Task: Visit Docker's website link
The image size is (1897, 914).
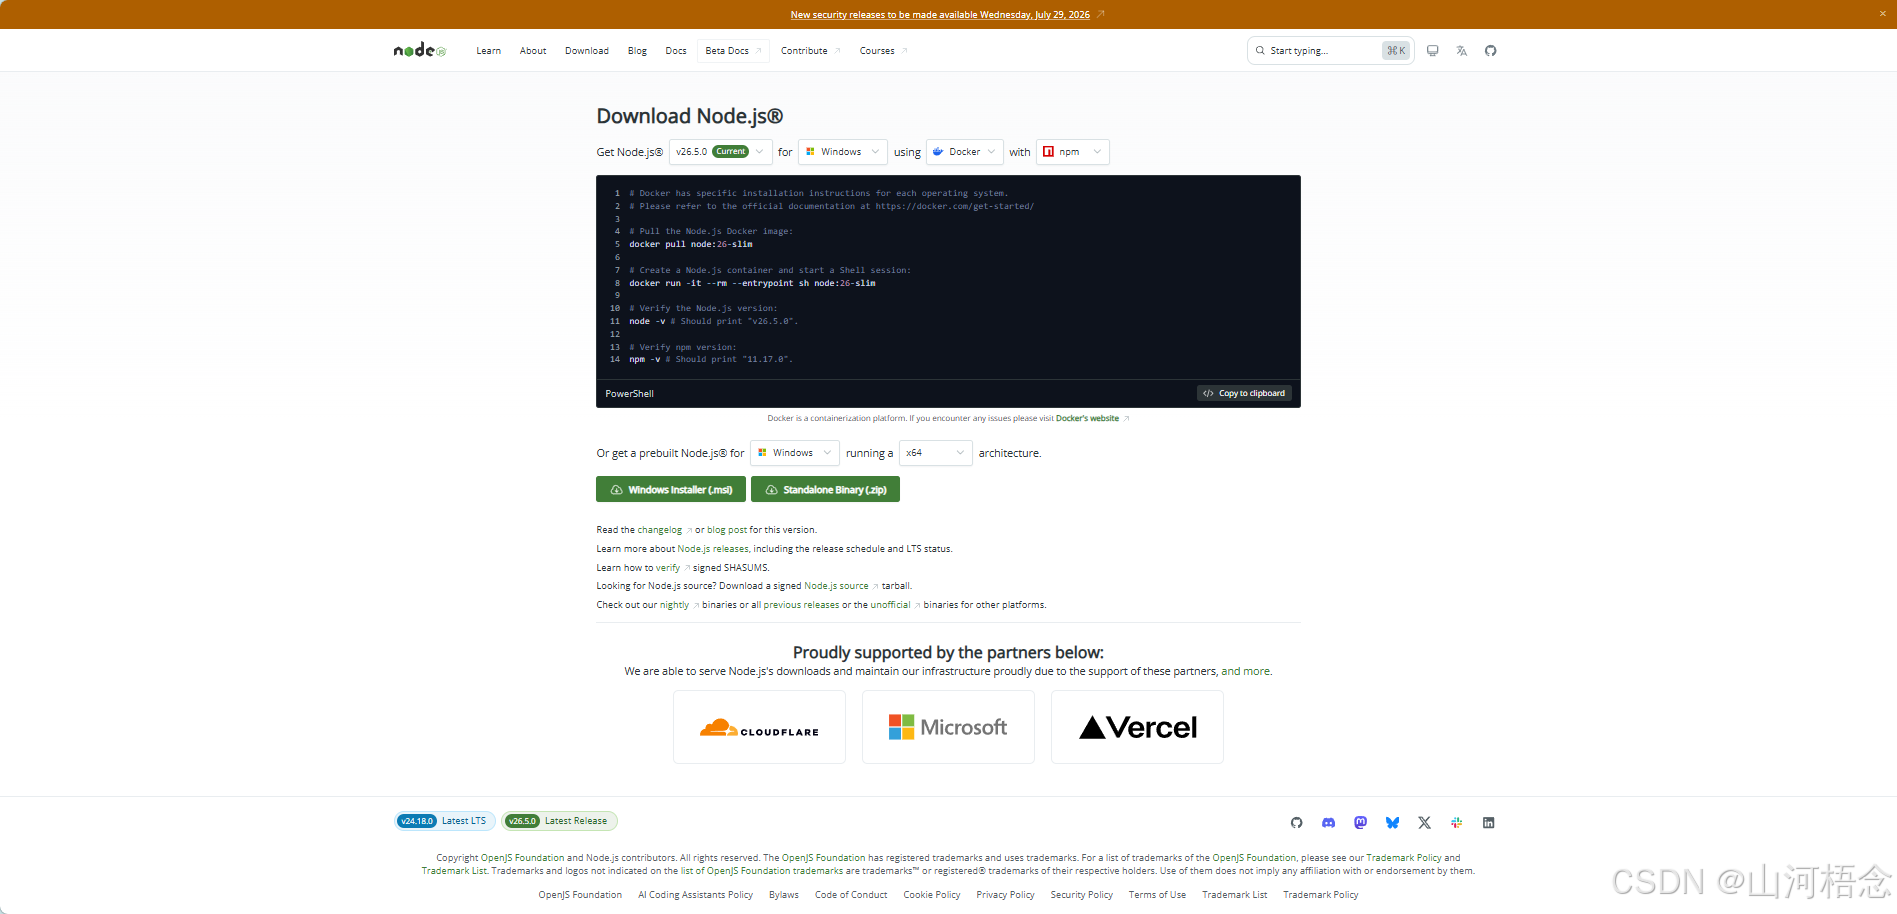Action: pos(1087,418)
